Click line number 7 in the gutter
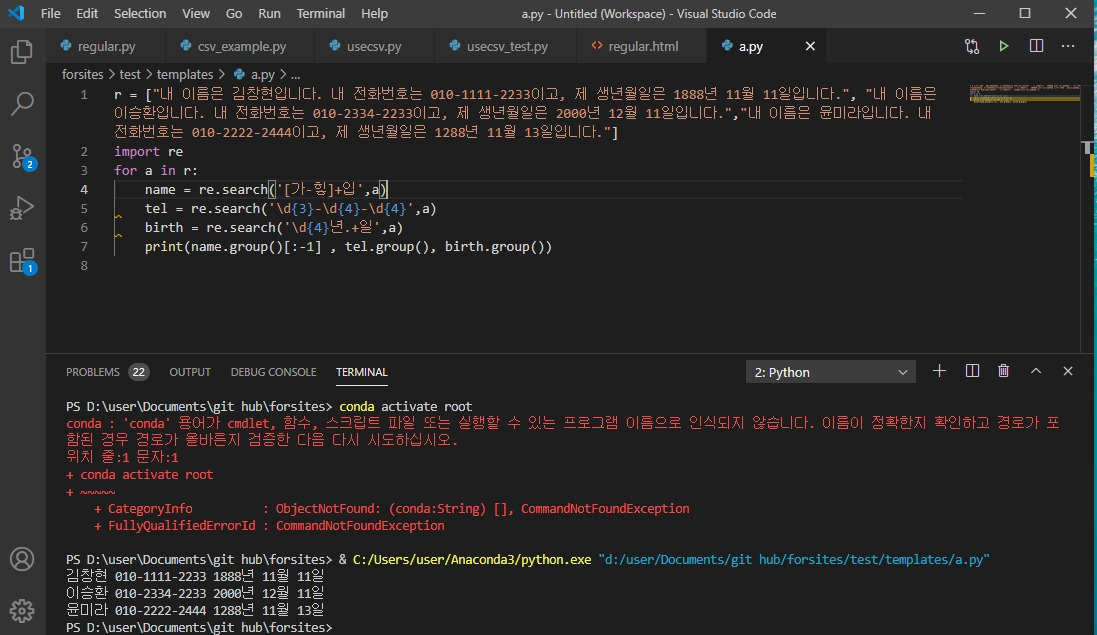The image size is (1097, 635). [84, 247]
